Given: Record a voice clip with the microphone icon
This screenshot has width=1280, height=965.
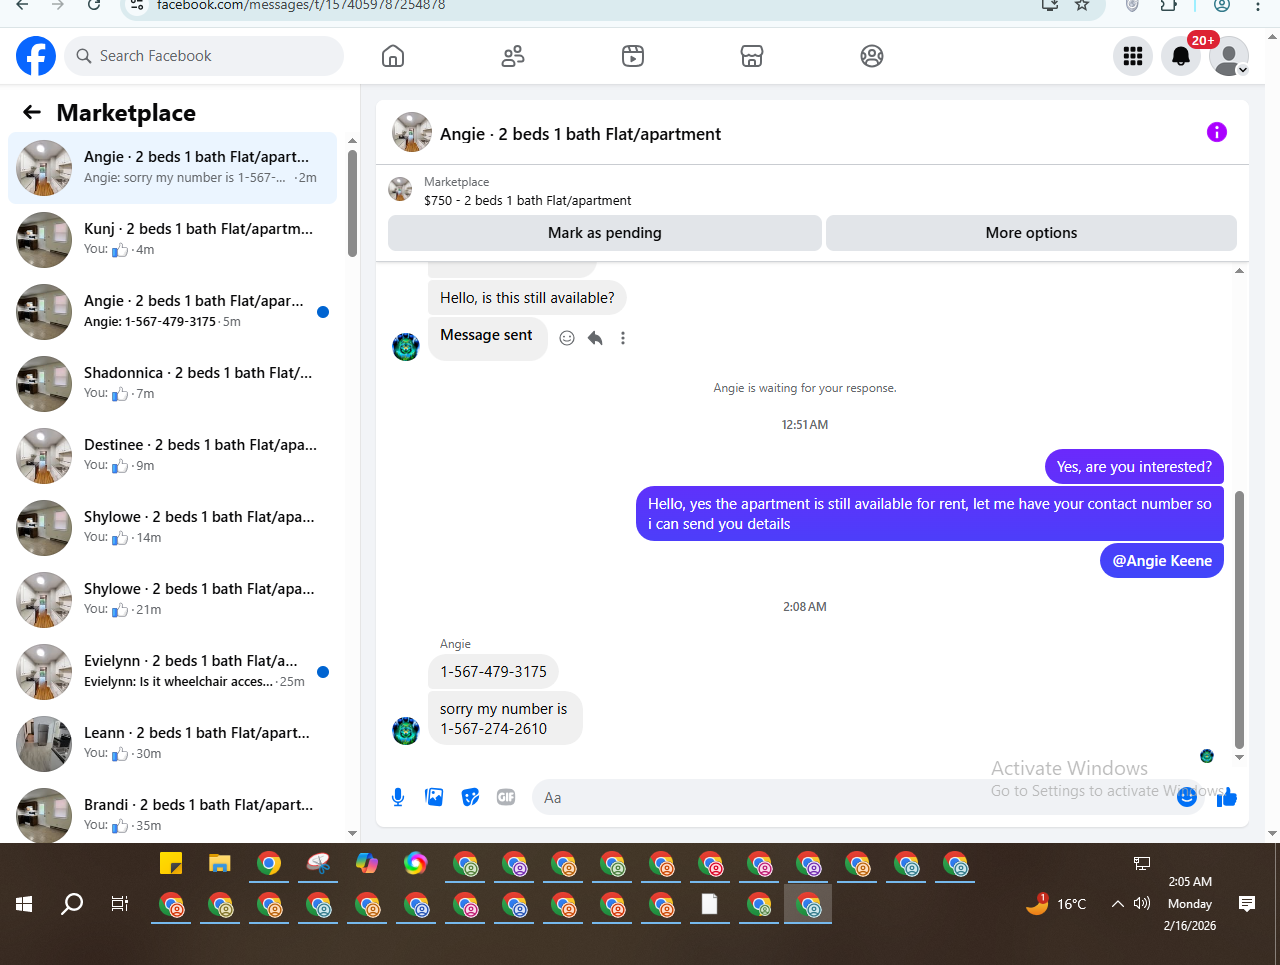Looking at the screenshot, I should (x=398, y=797).
